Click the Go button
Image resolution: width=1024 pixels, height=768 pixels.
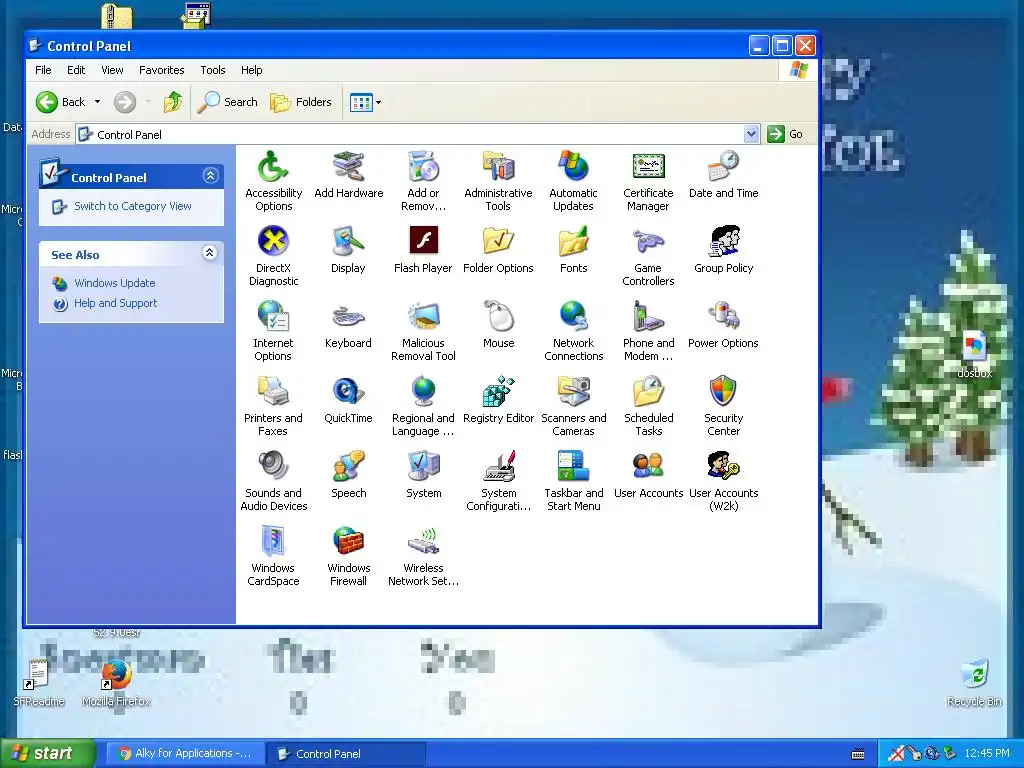[786, 134]
